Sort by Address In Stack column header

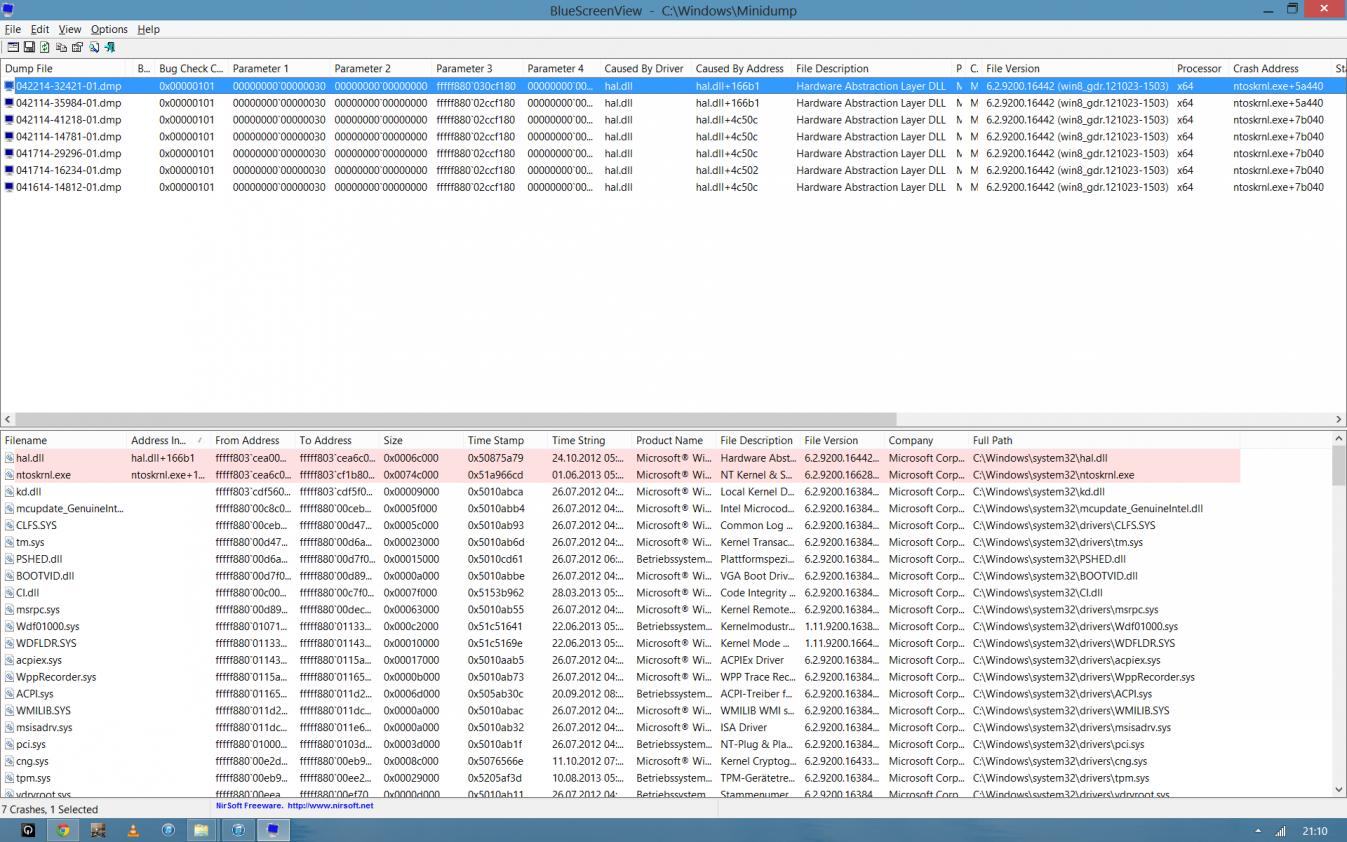tap(168, 440)
